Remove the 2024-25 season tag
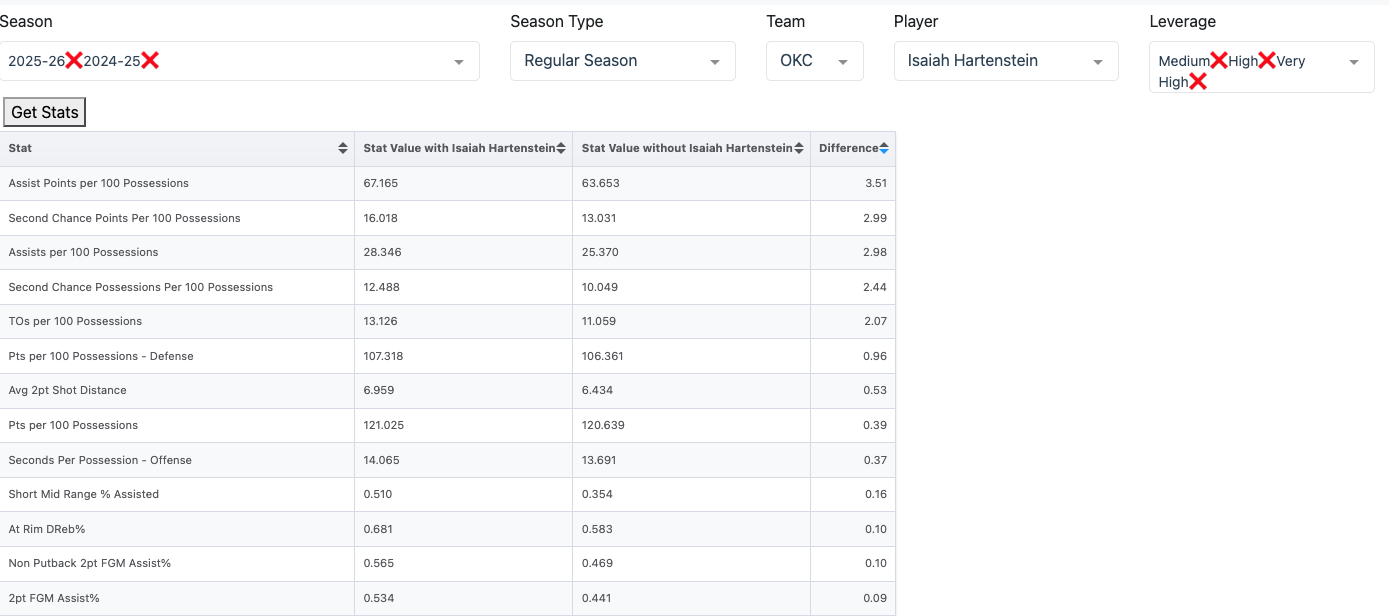 click(150, 61)
